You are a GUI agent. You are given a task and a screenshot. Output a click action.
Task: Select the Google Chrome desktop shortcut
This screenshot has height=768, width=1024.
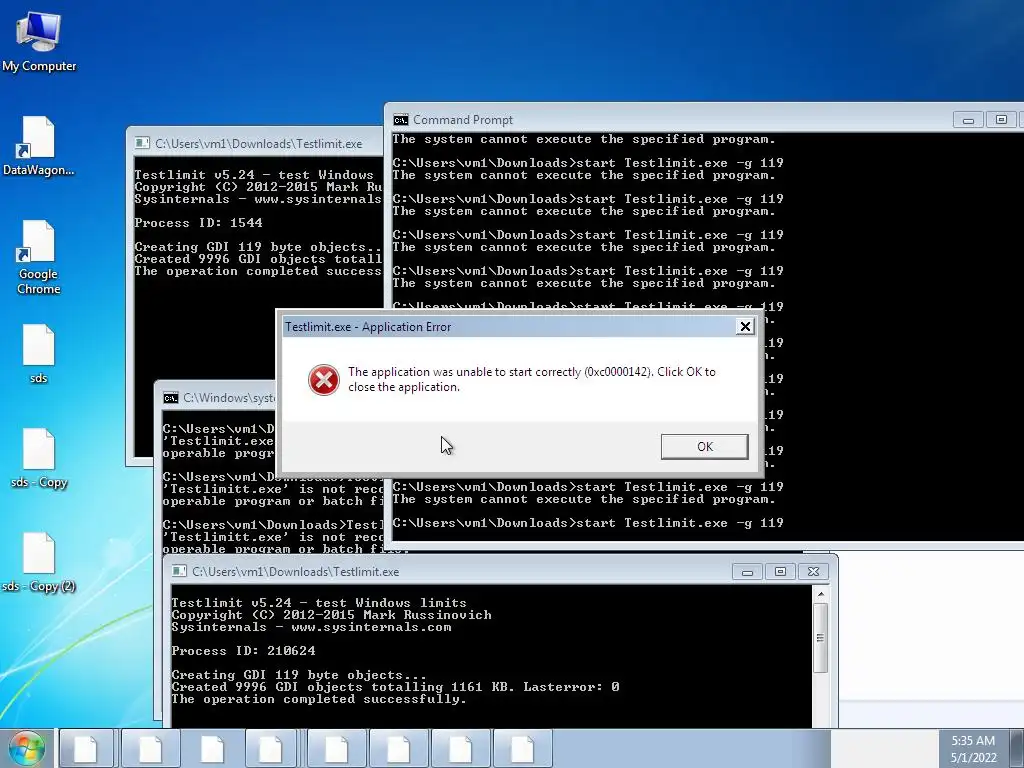[39, 257]
